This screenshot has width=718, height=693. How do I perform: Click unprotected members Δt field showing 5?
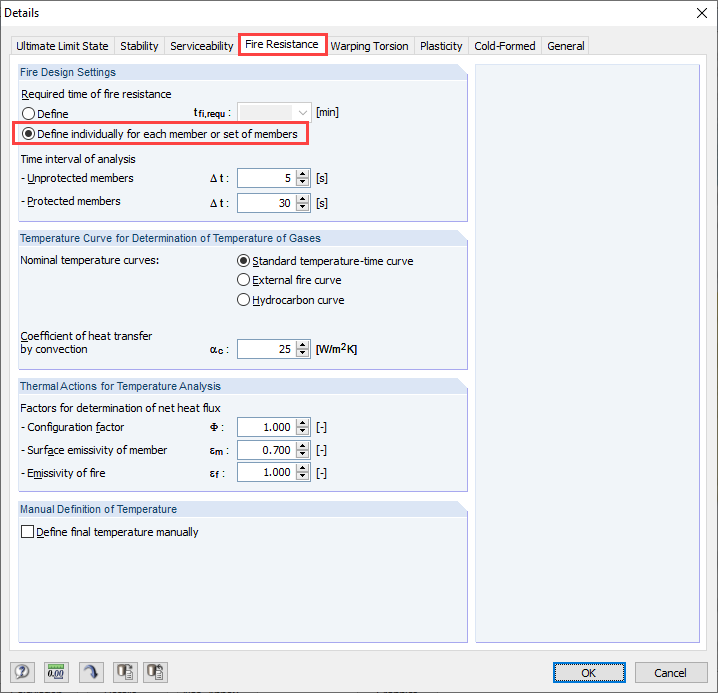[x=267, y=178]
